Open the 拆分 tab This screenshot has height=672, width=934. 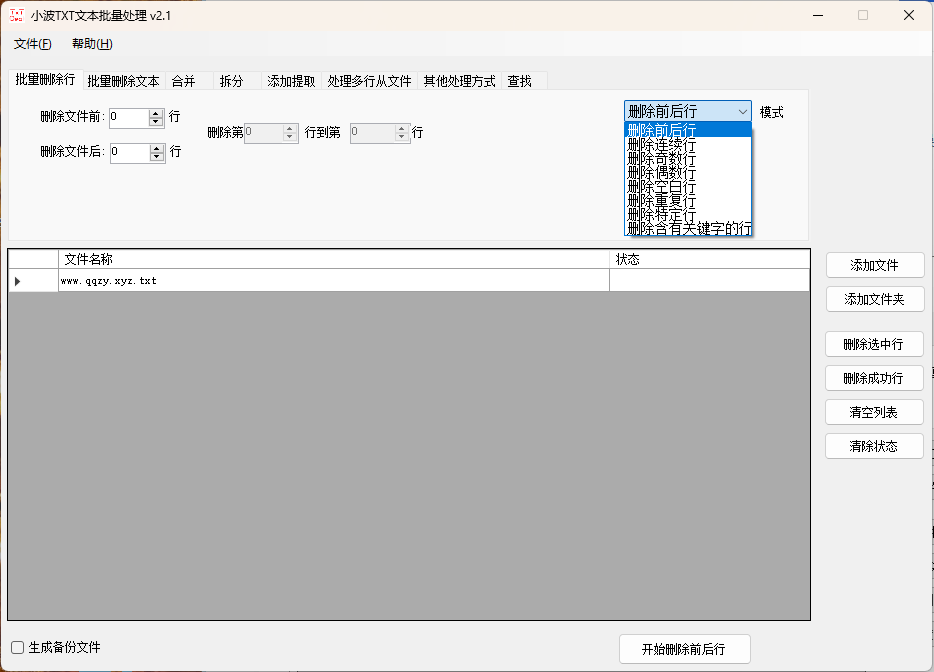(x=232, y=81)
